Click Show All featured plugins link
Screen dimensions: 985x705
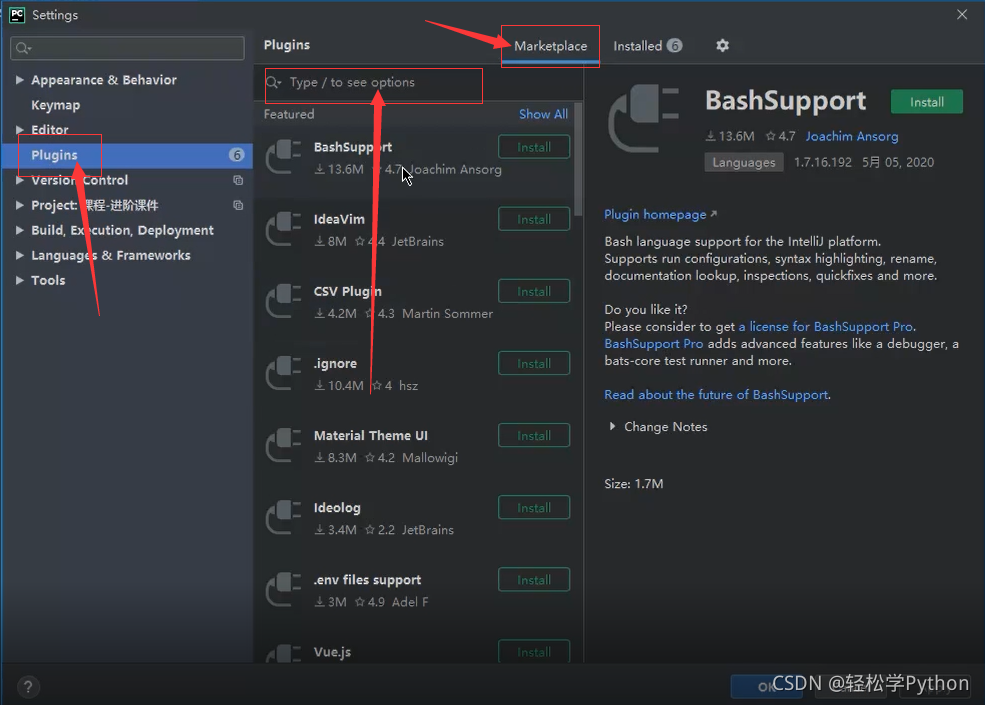coord(543,114)
